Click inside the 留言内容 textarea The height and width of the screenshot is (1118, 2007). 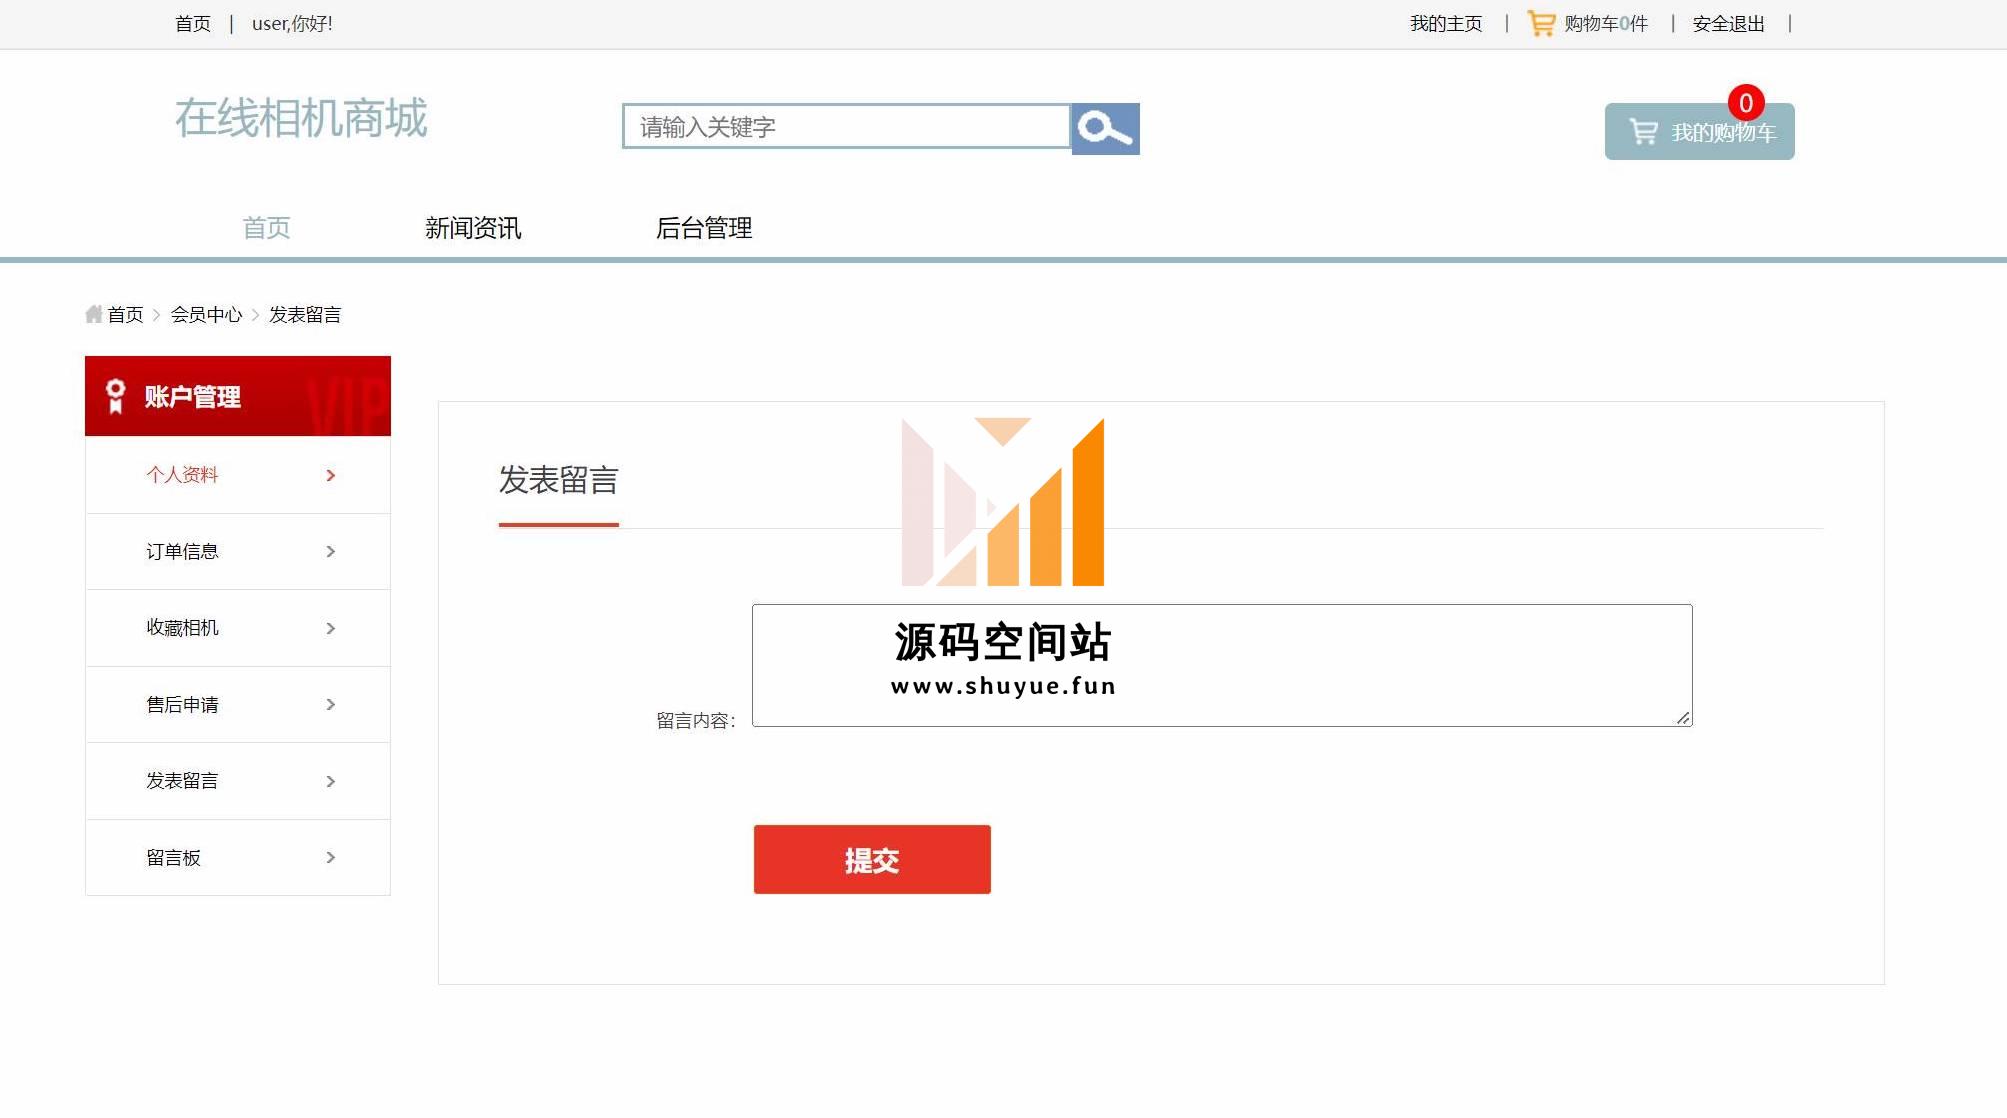pyautogui.click(x=1222, y=665)
